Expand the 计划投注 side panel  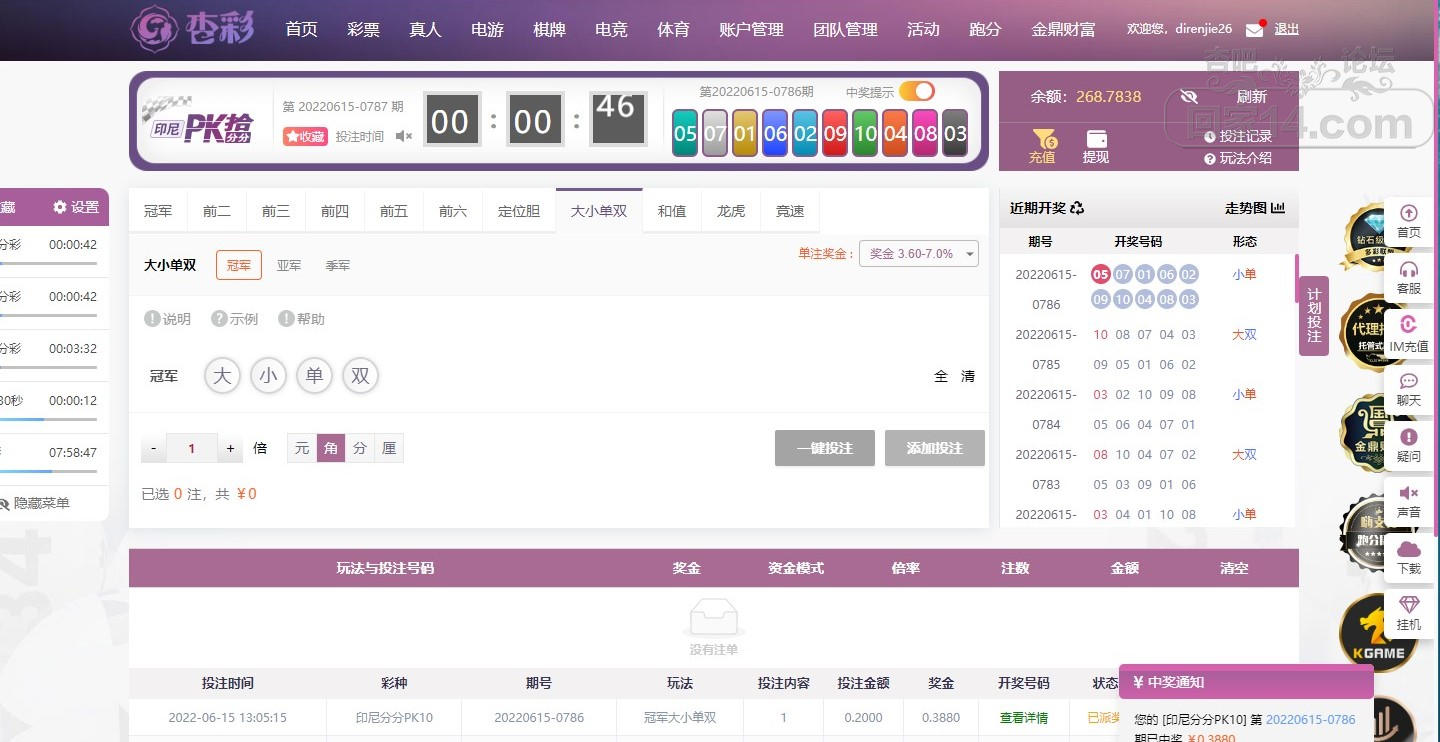1314,315
